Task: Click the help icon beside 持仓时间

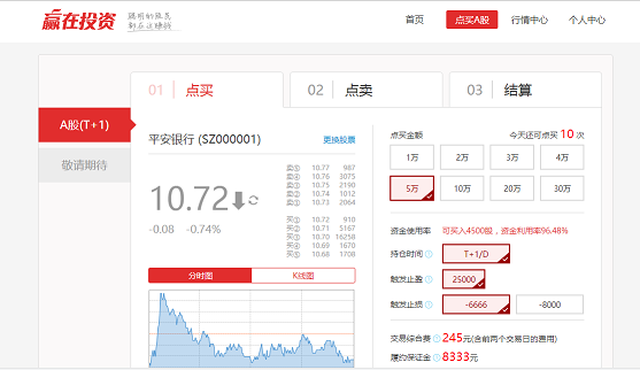Action: click(429, 254)
